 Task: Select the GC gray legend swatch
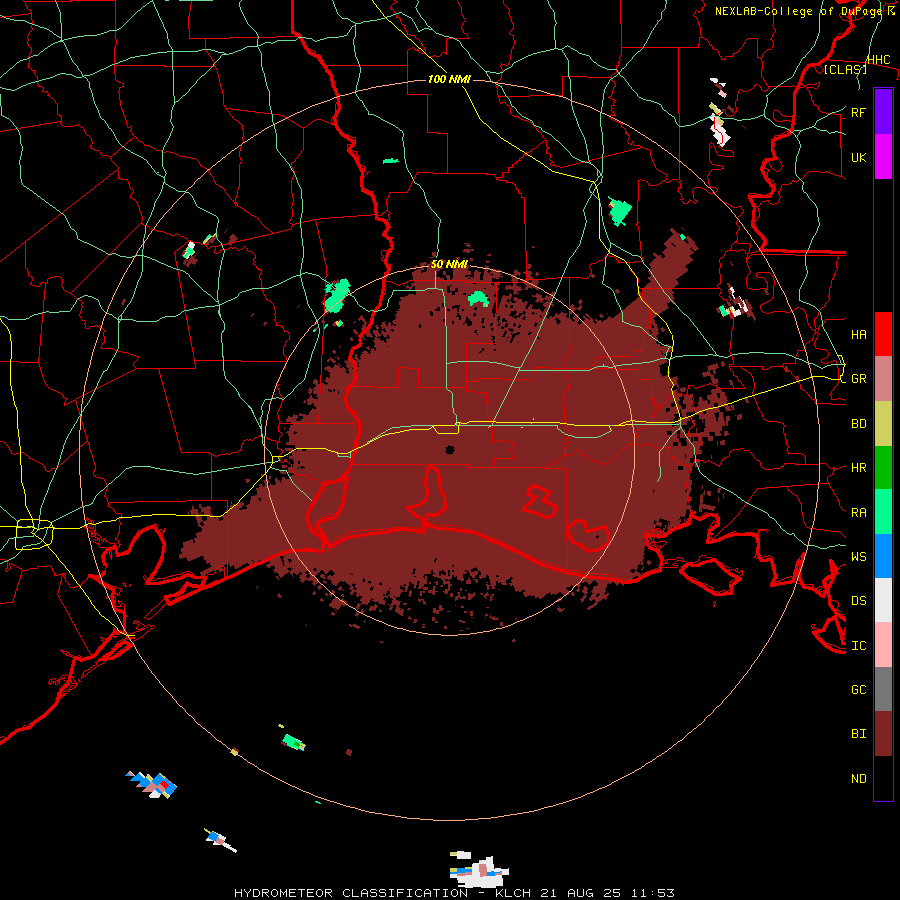coord(883,689)
